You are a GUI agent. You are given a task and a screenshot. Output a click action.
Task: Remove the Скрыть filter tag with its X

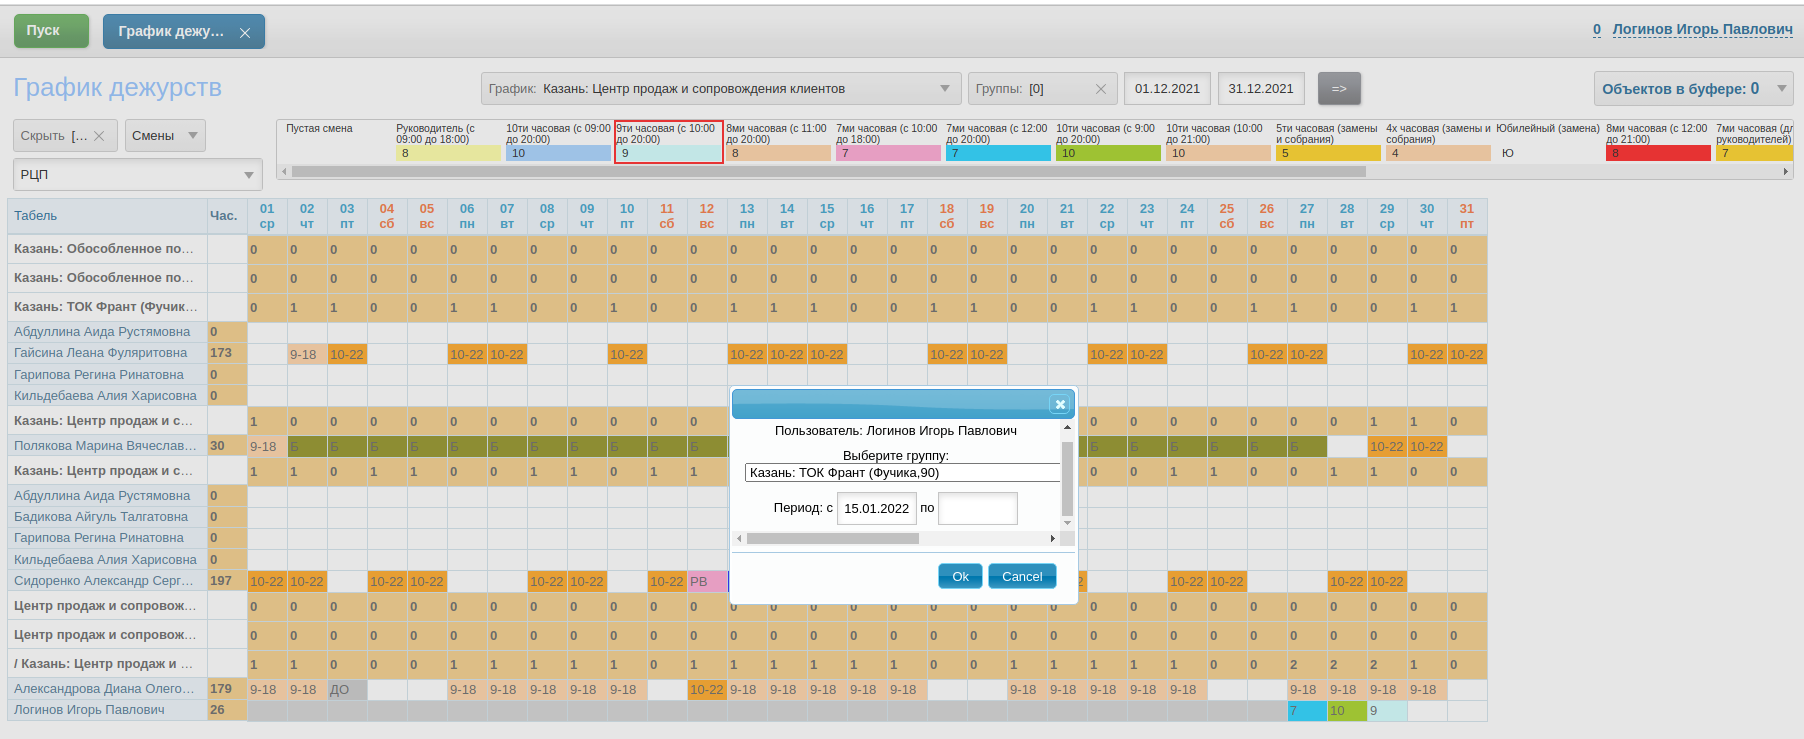point(99,136)
